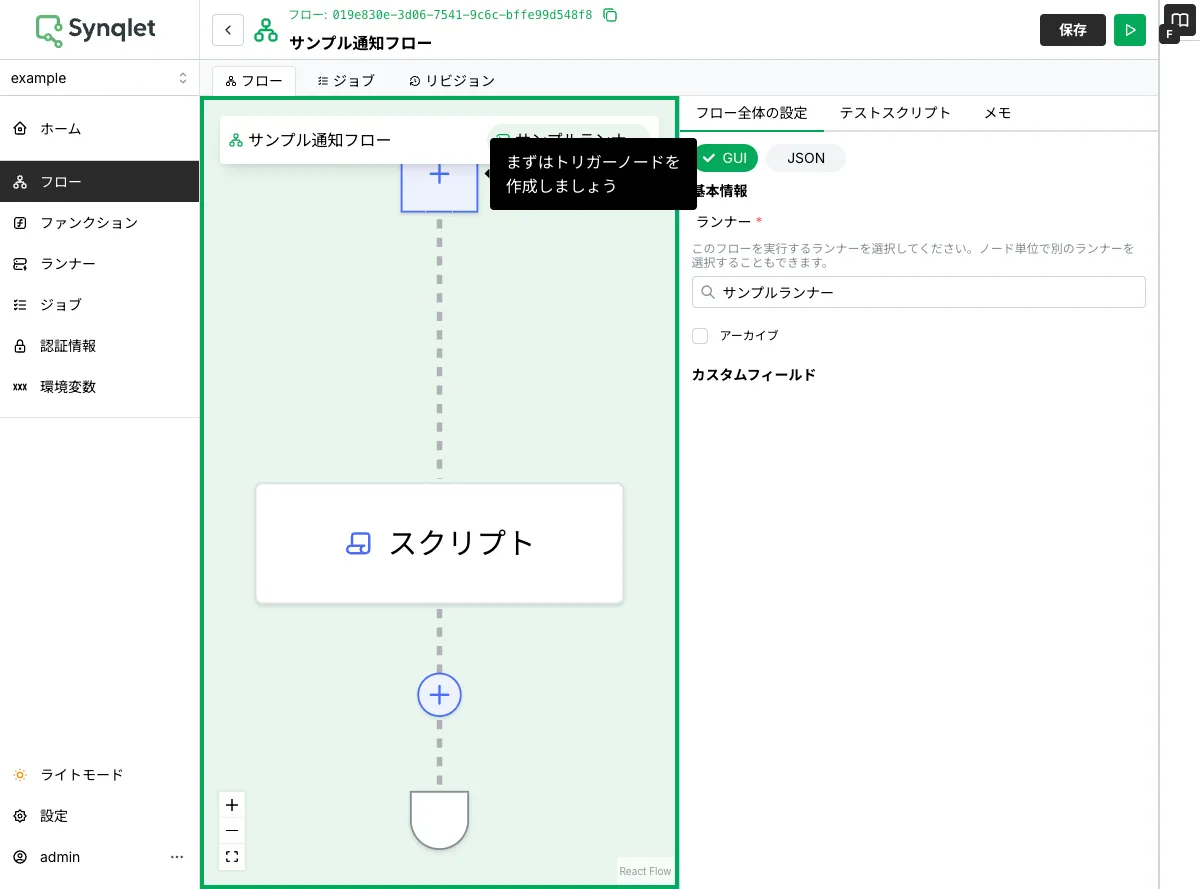The image size is (1200, 889).
Task: Select JSON mode toggle
Action: click(806, 158)
